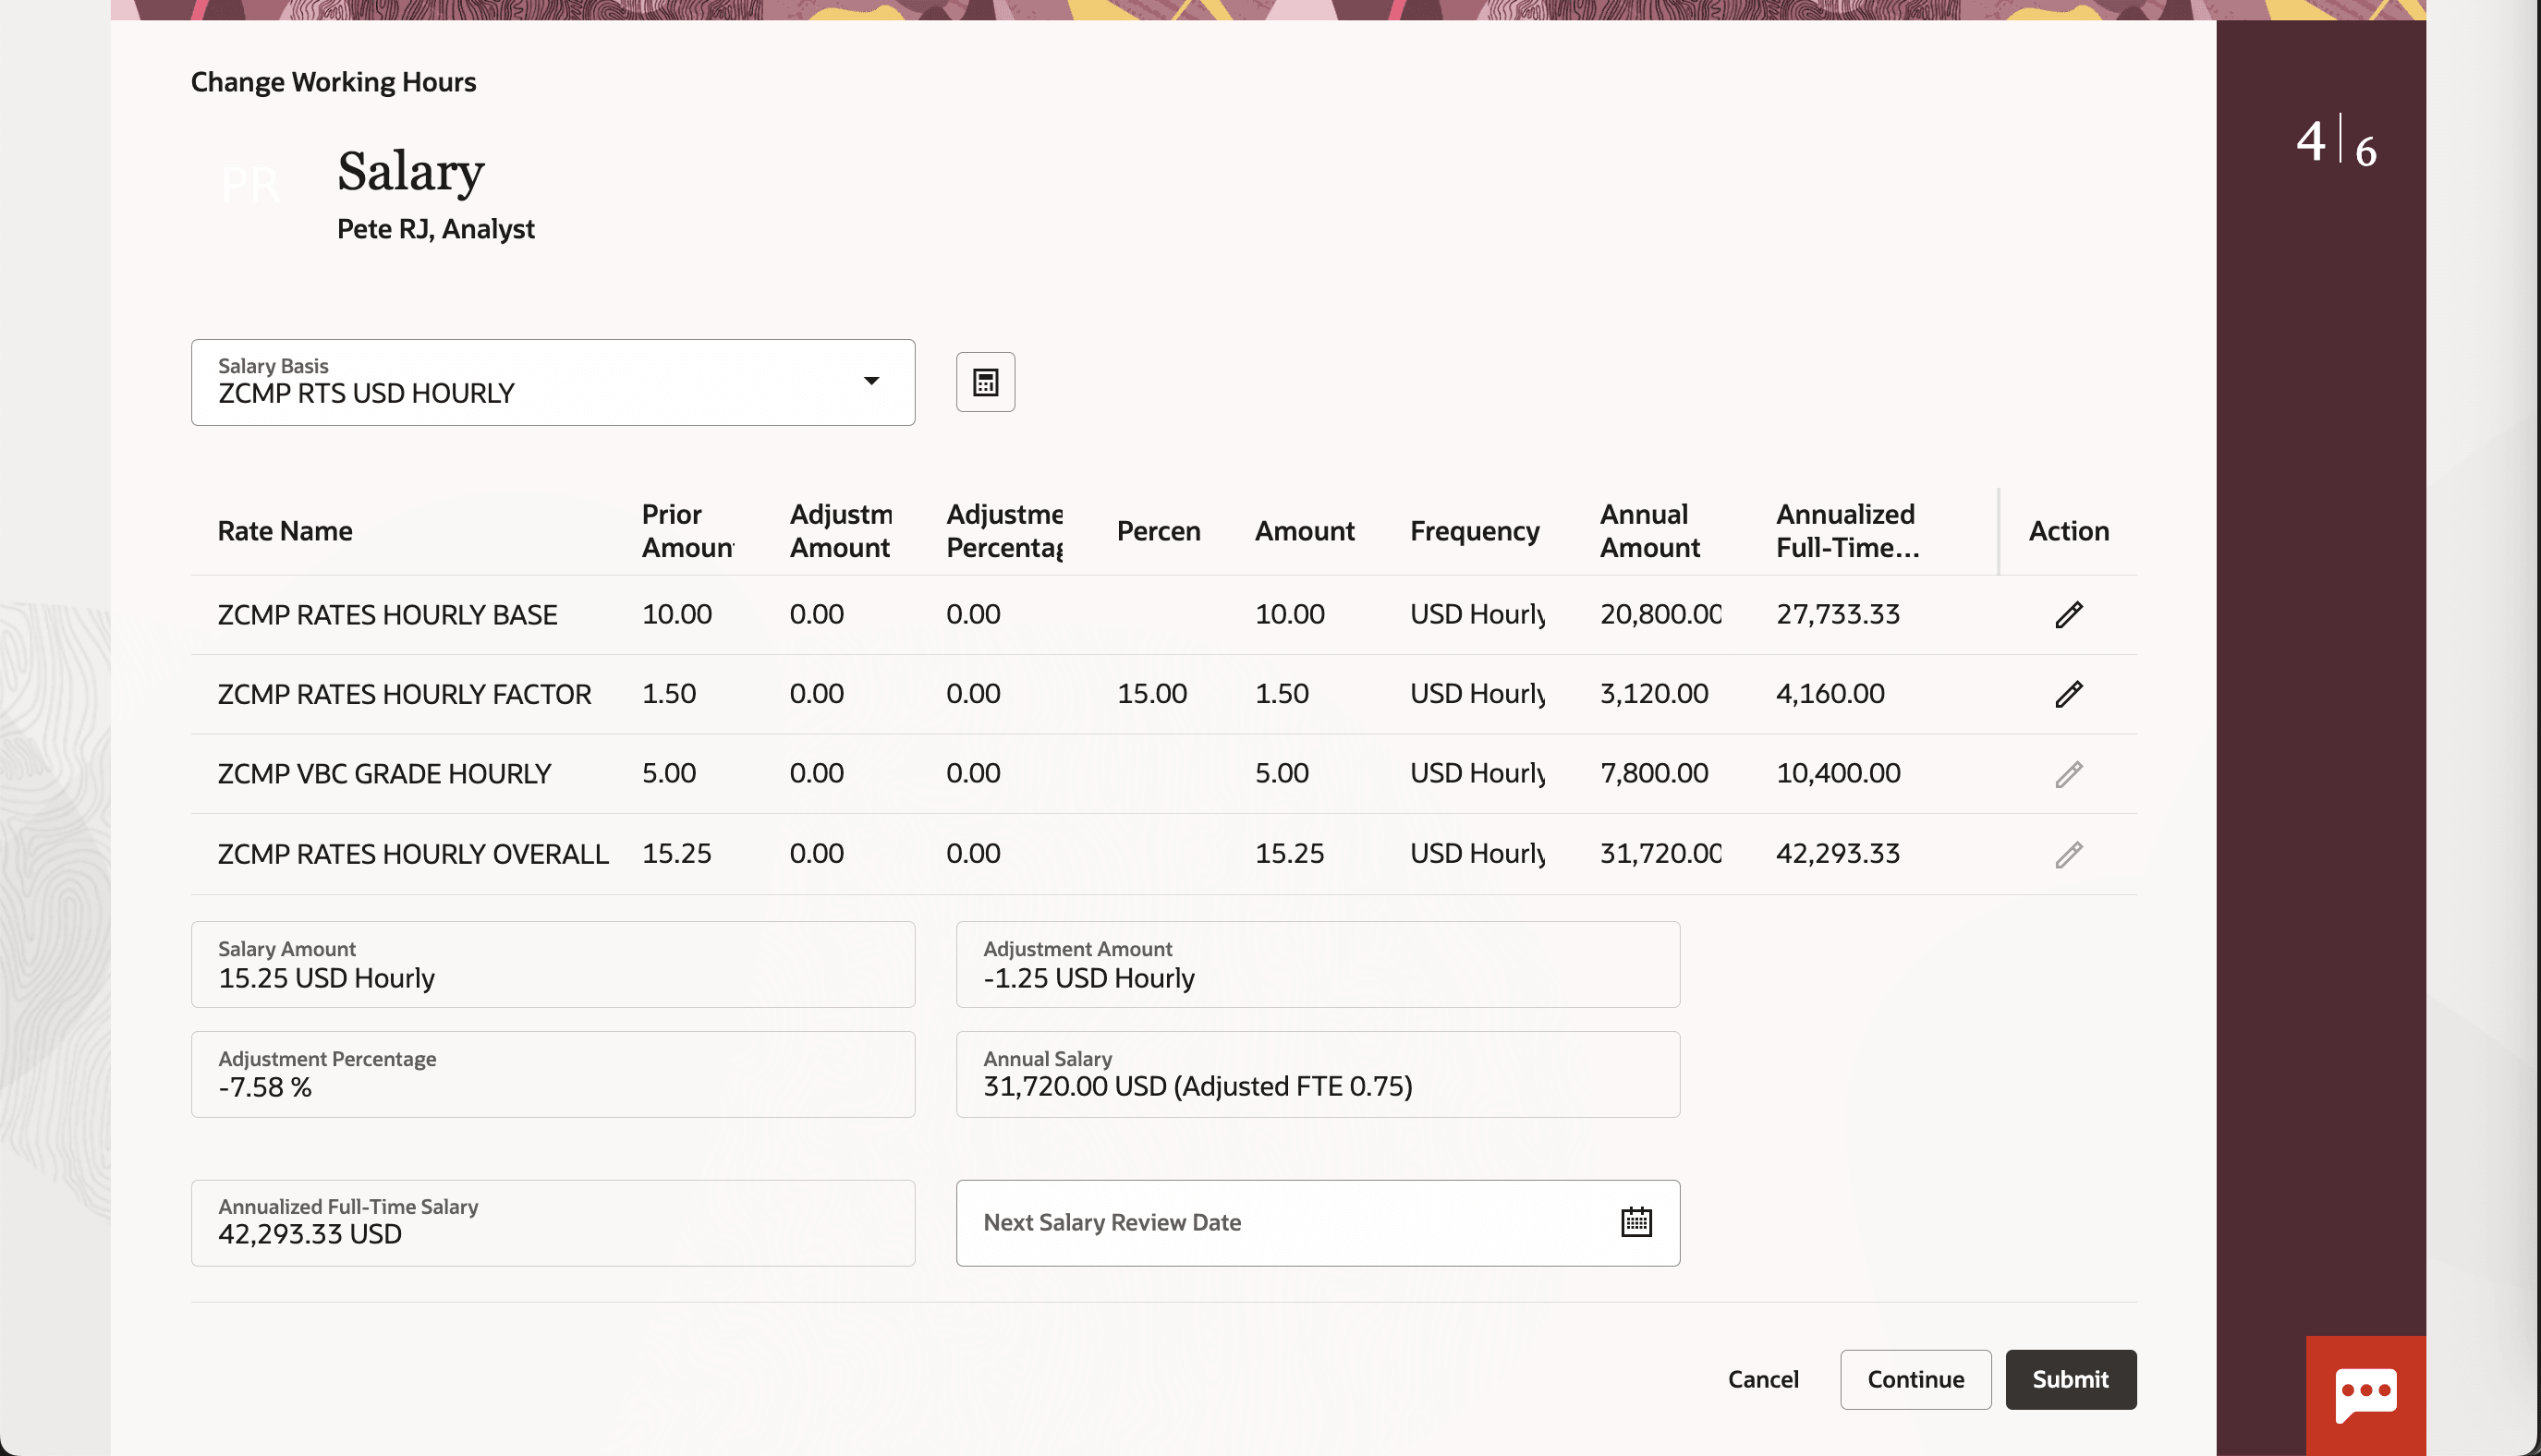Click the Continue button

click(1915, 1379)
